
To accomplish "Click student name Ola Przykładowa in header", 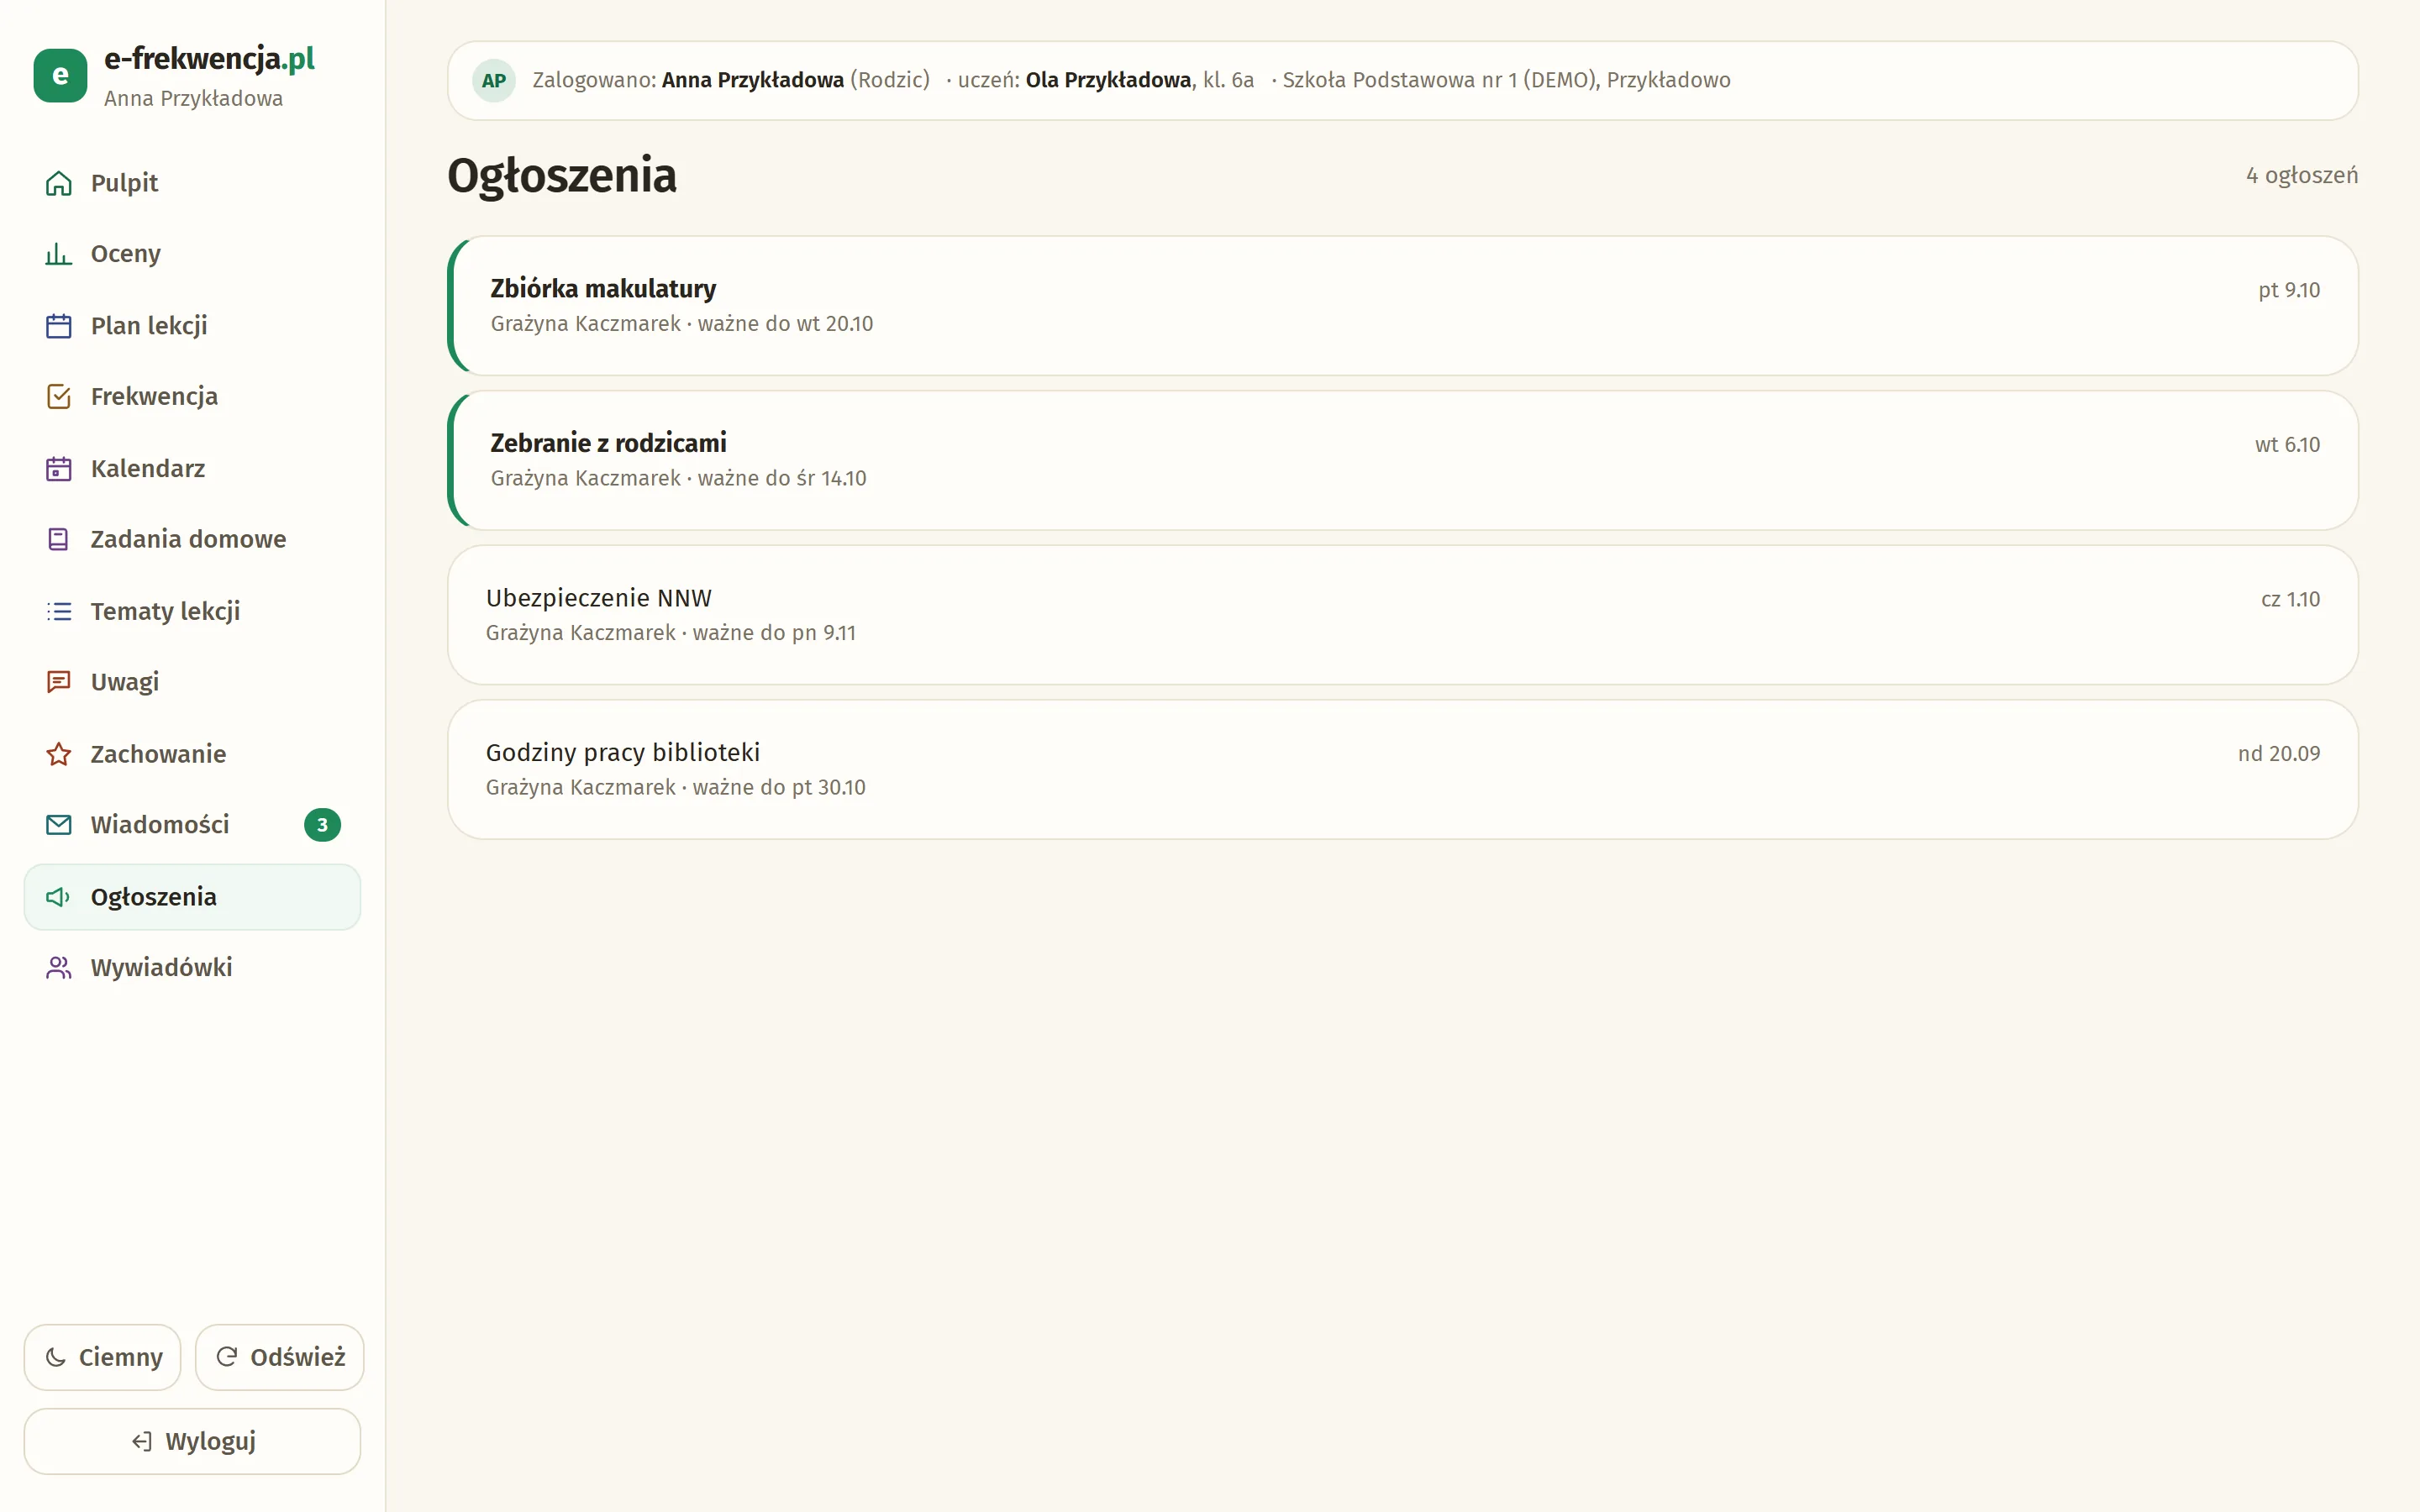I will 1108,80.
